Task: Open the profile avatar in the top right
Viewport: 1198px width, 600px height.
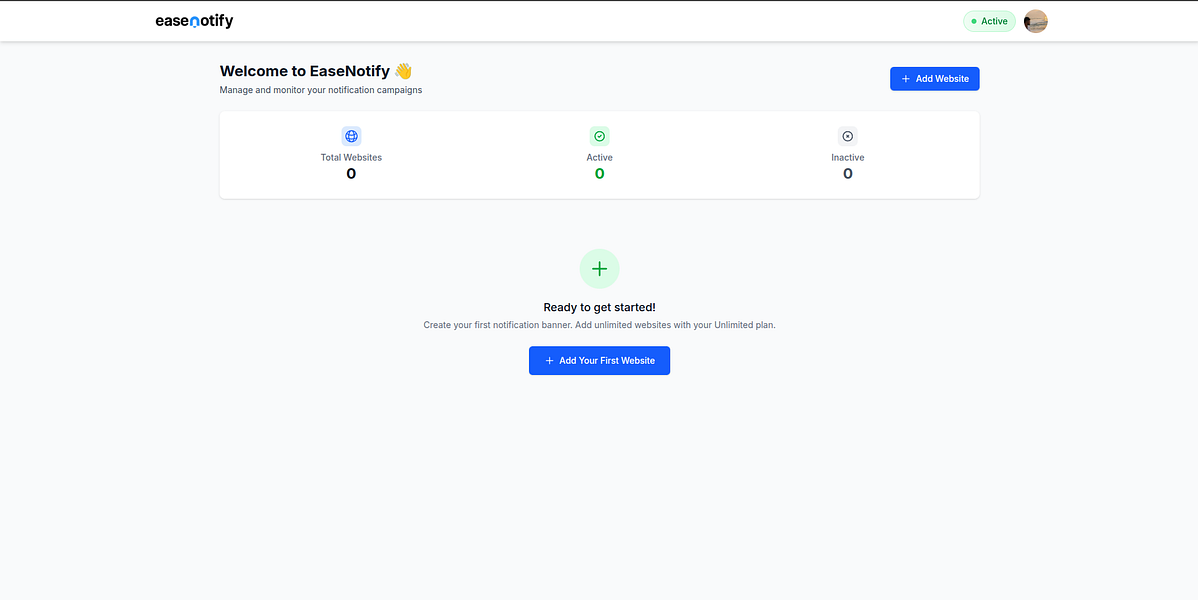Action: [1035, 20]
